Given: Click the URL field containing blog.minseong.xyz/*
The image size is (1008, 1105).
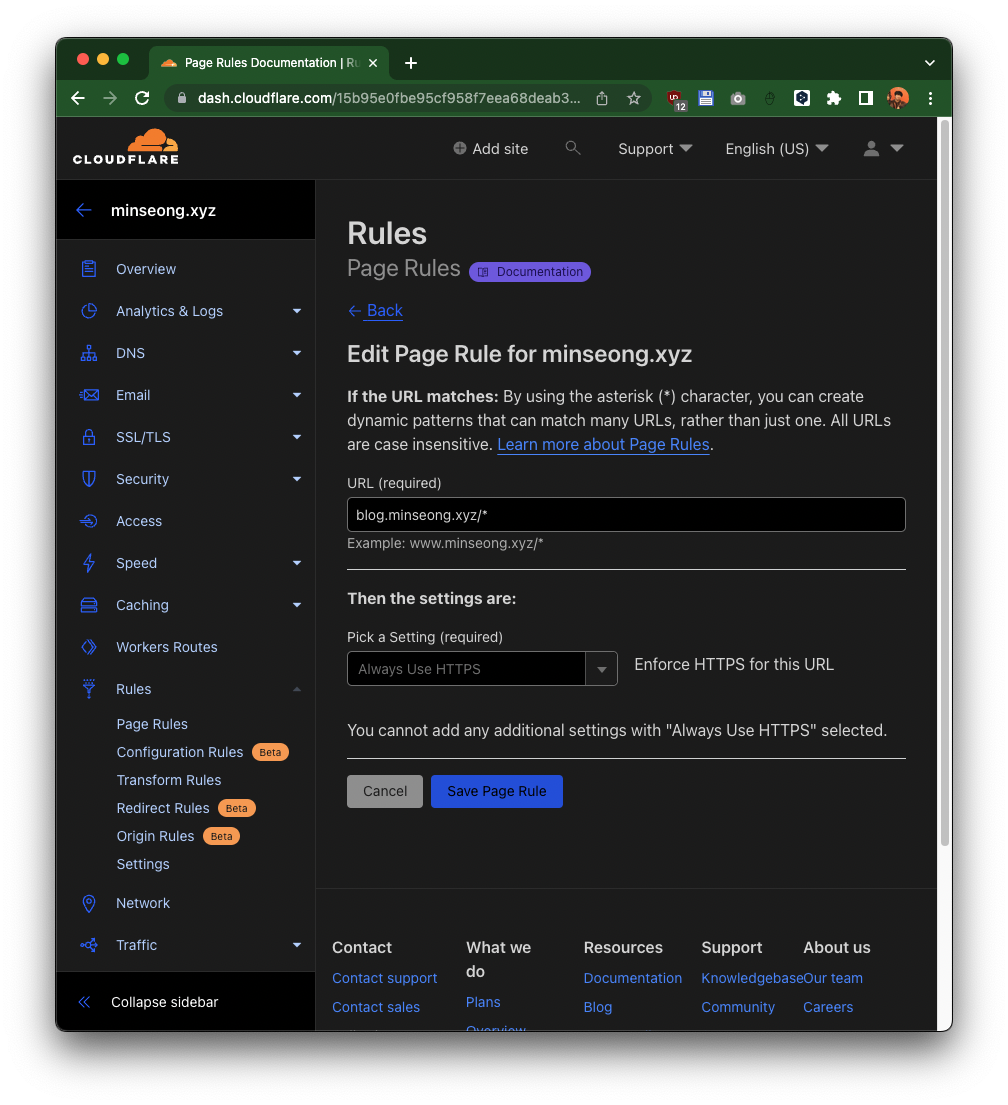Looking at the screenshot, I should (x=626, y=515).
